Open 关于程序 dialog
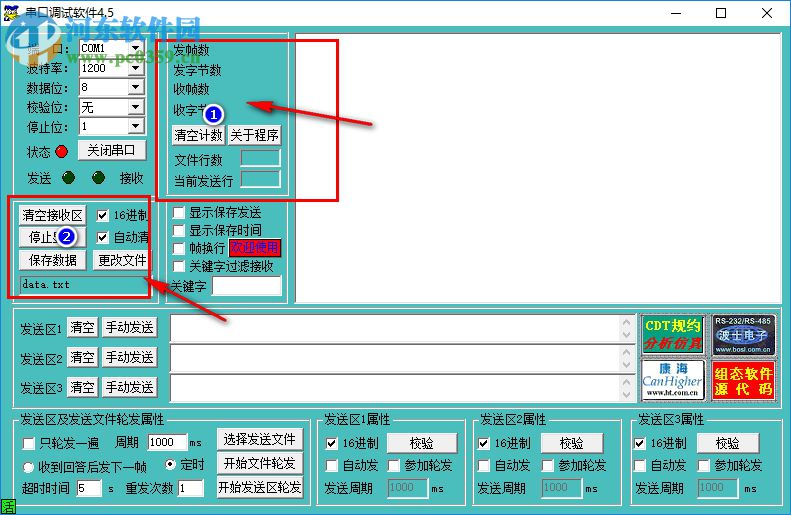 click(x=254, y=135)
